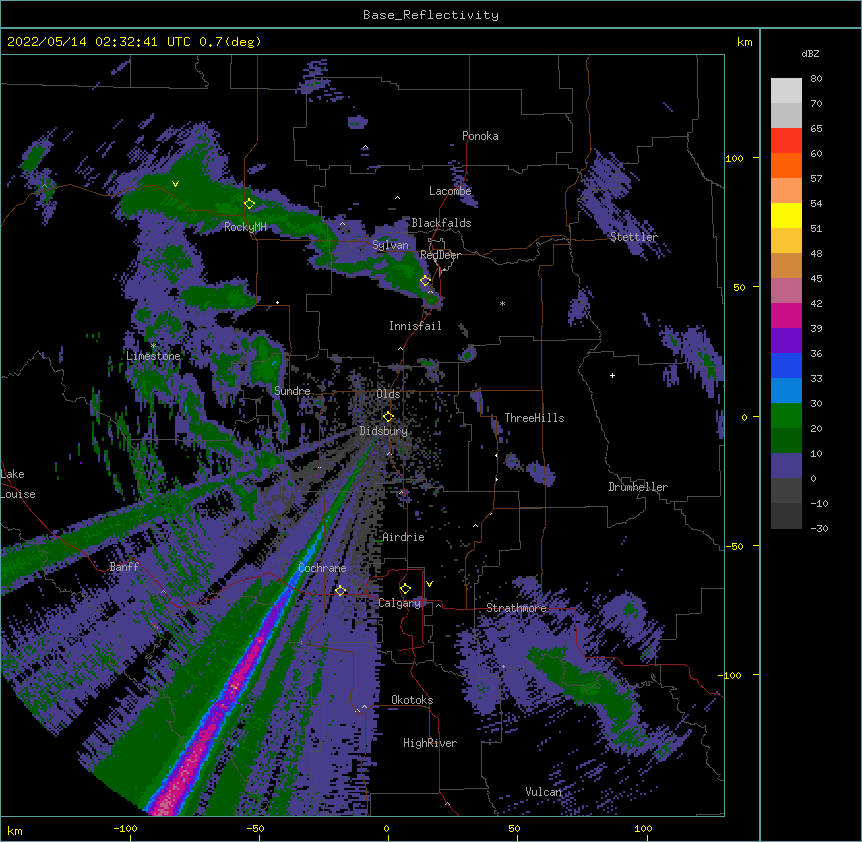Click the Lacombe city label
The width and height of the screenshot is (862, 842).
tap(450, 191)
